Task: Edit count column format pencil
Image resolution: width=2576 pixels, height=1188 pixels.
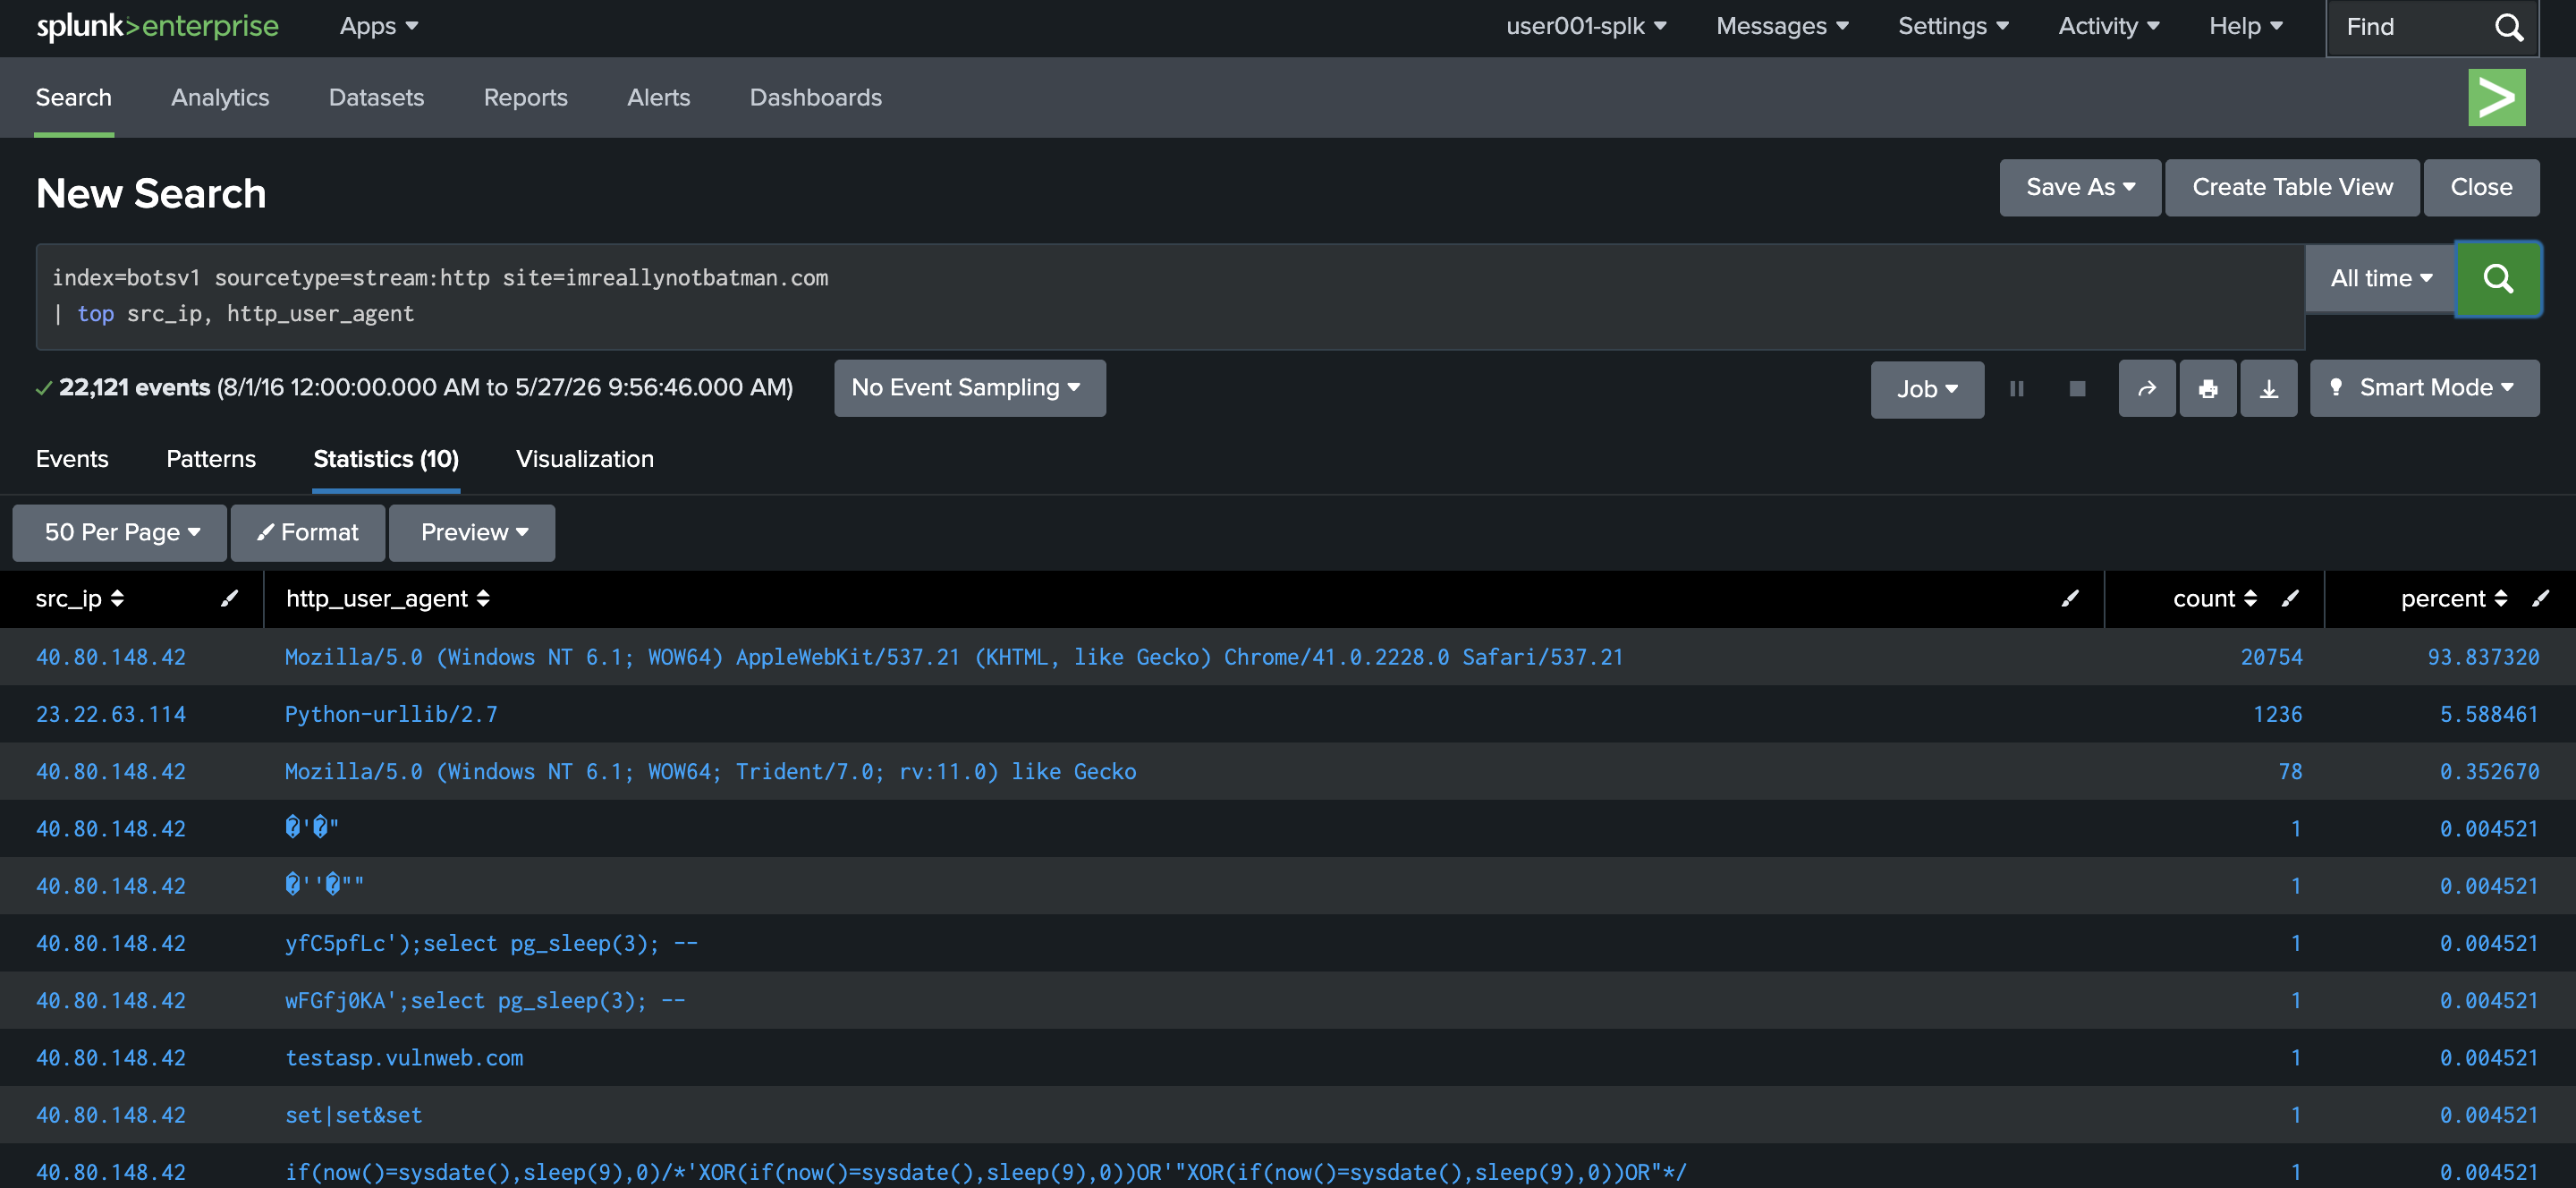Action: (x=2290, y=598)
